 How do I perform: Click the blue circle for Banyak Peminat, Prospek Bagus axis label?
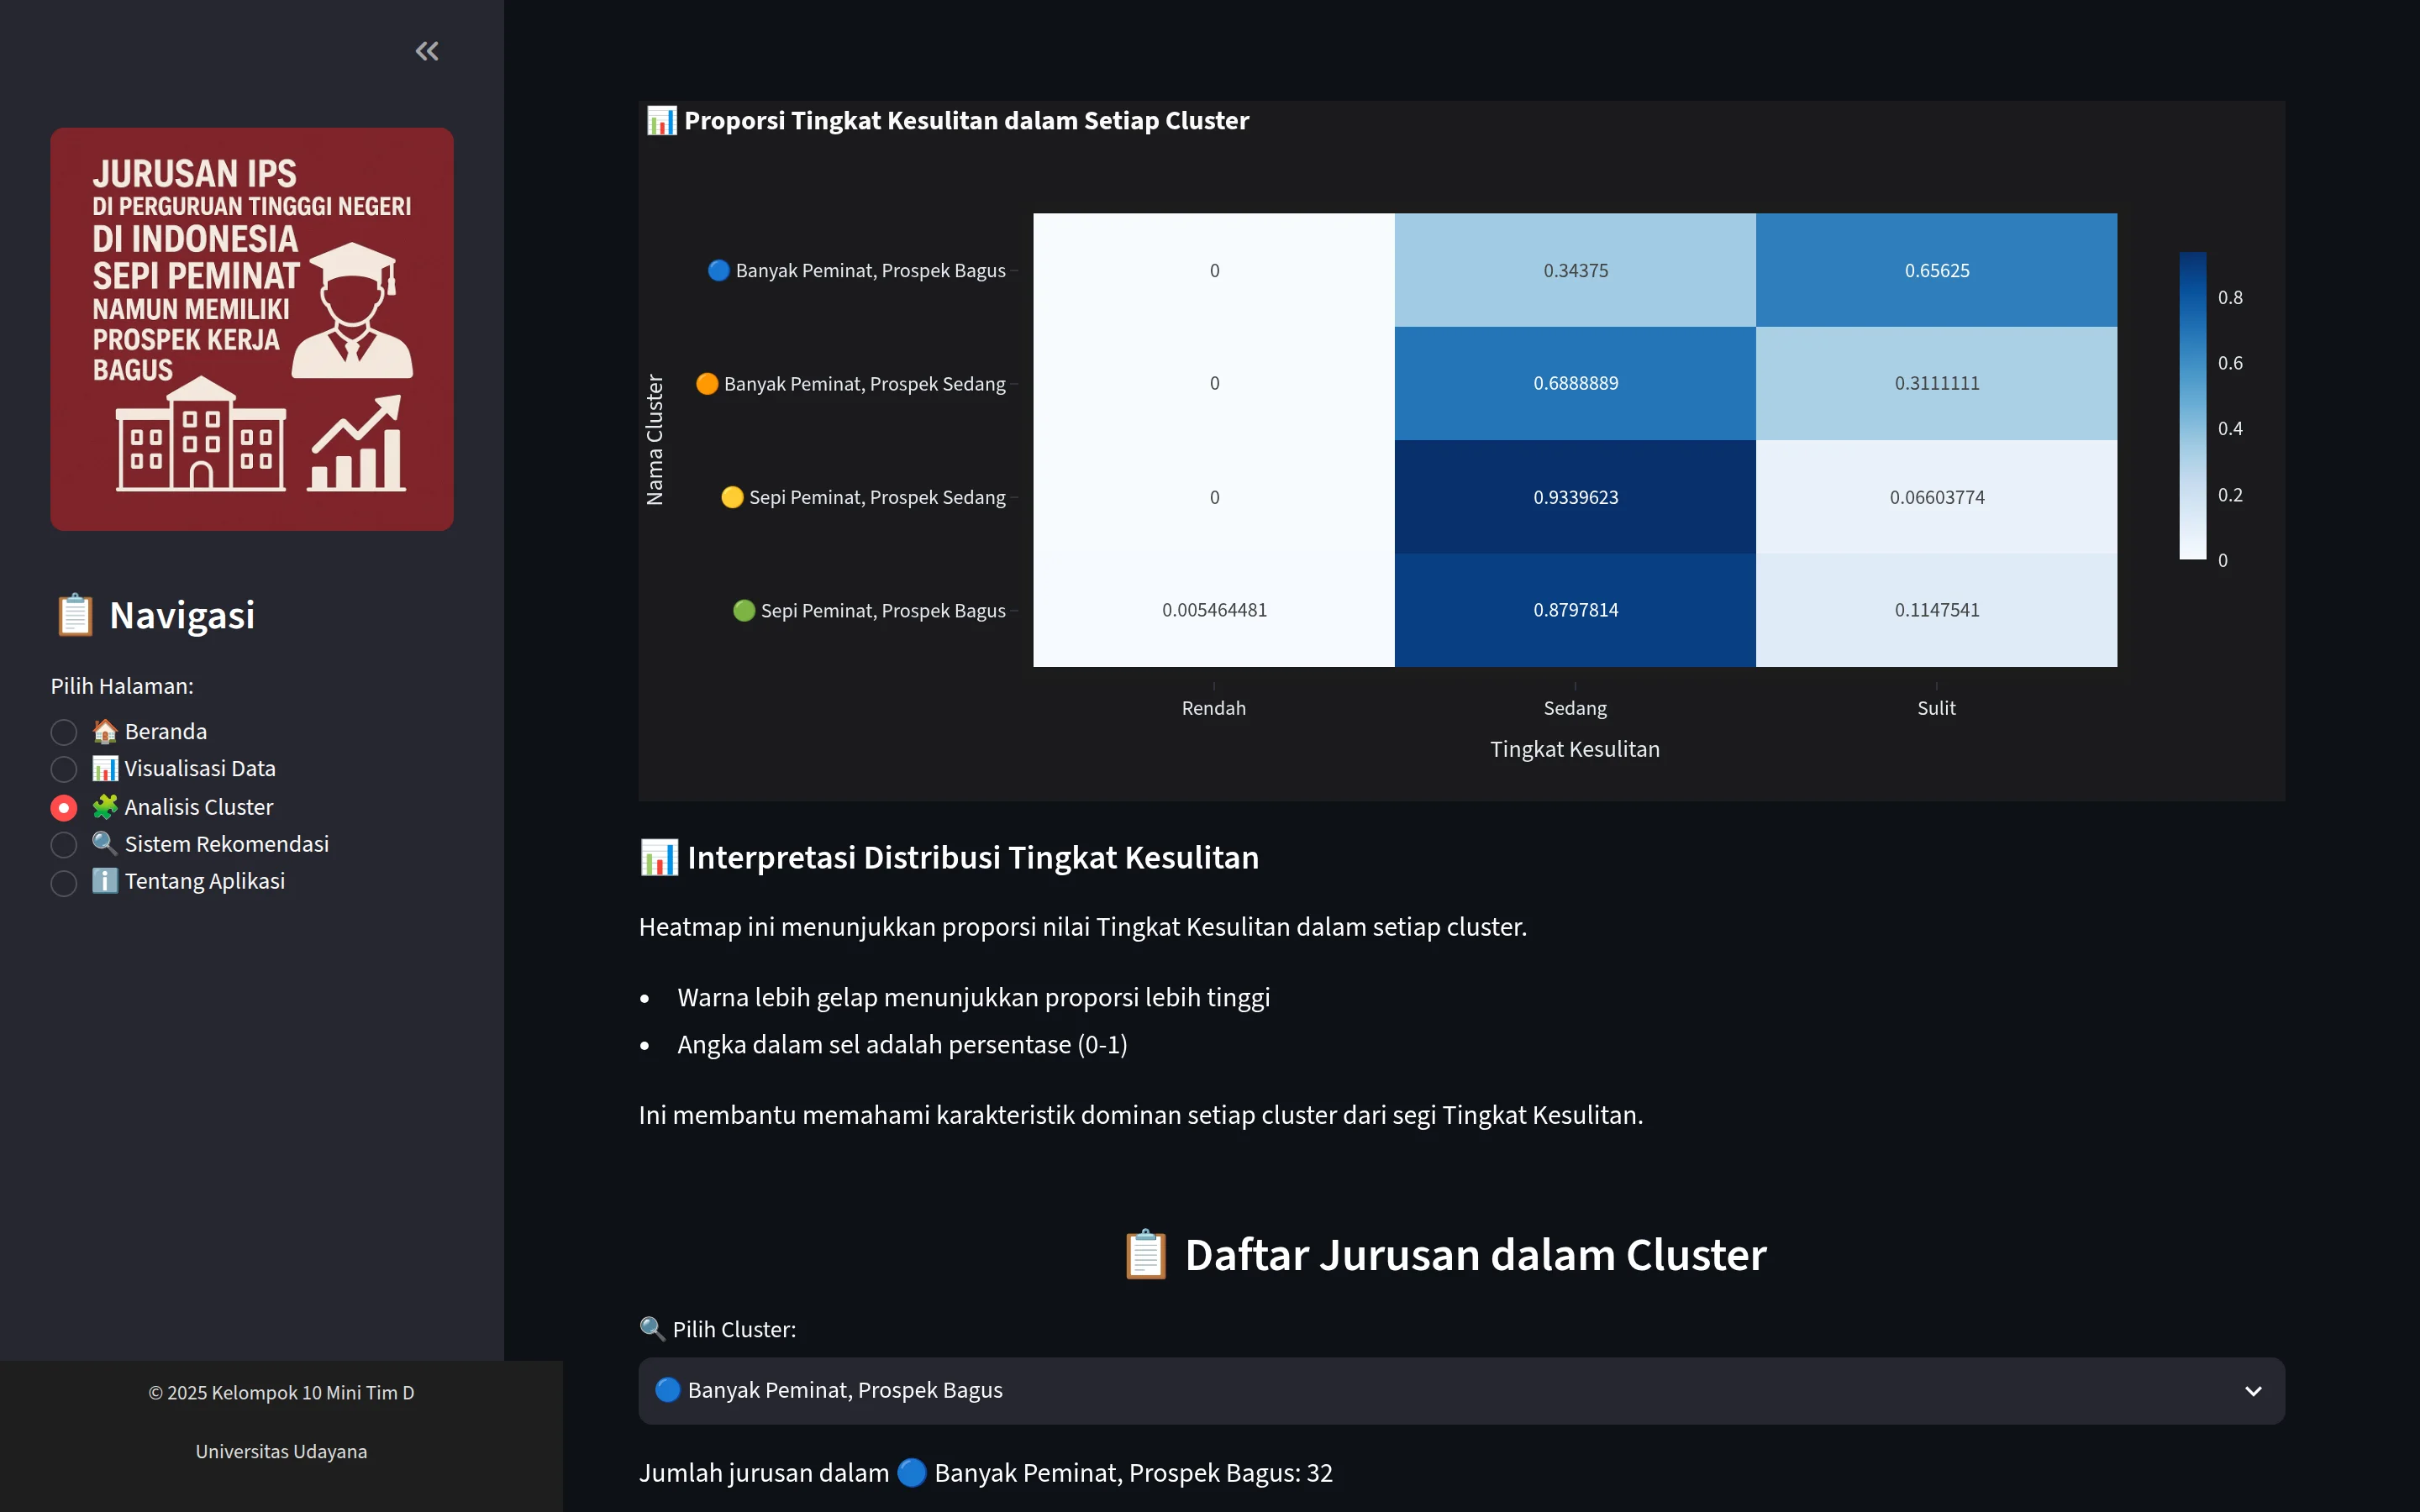tap(718, 271)
